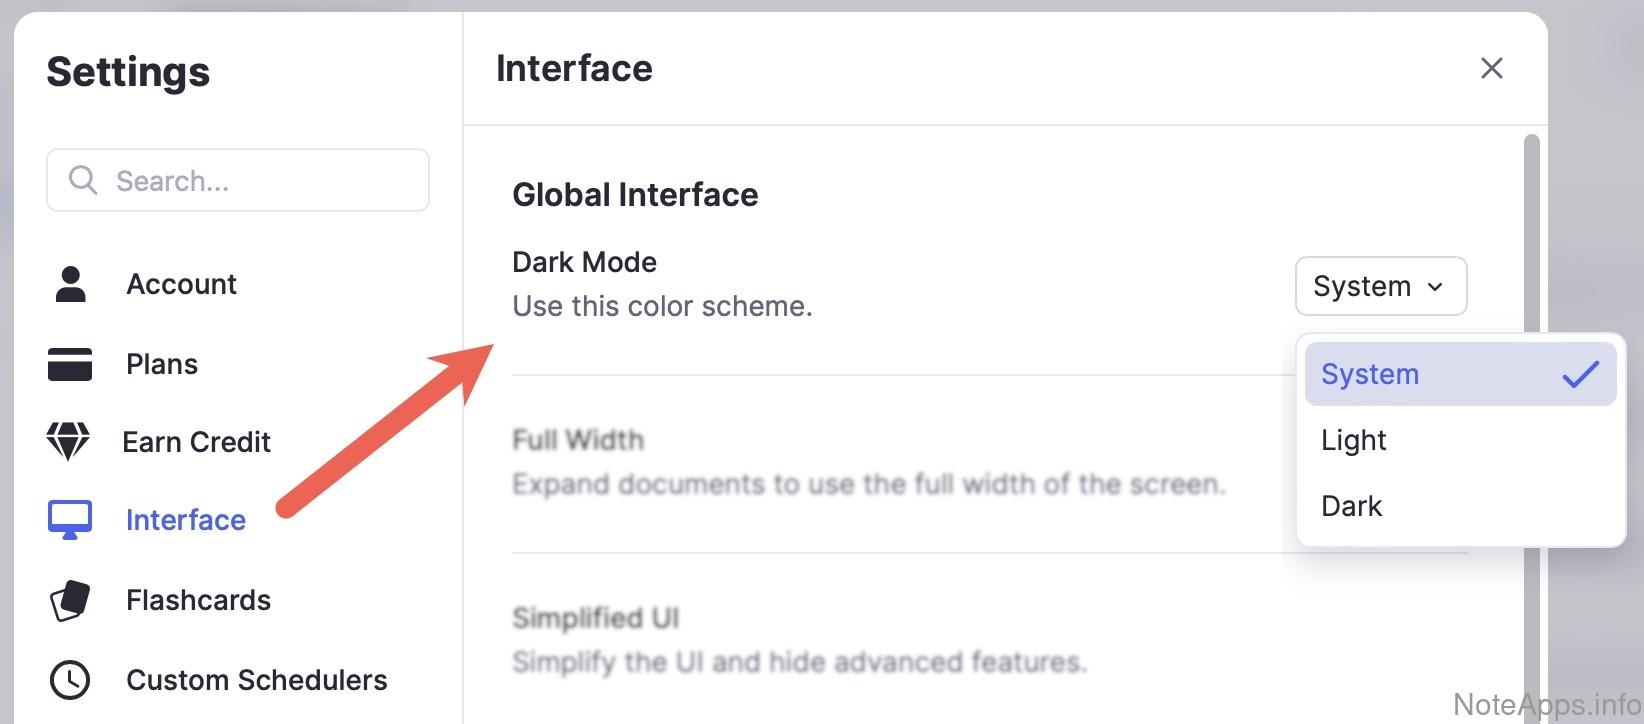The image size is (1644, 724).
Task: Choose Light from the dropdown list
Action: click(x=1354, y=440)
